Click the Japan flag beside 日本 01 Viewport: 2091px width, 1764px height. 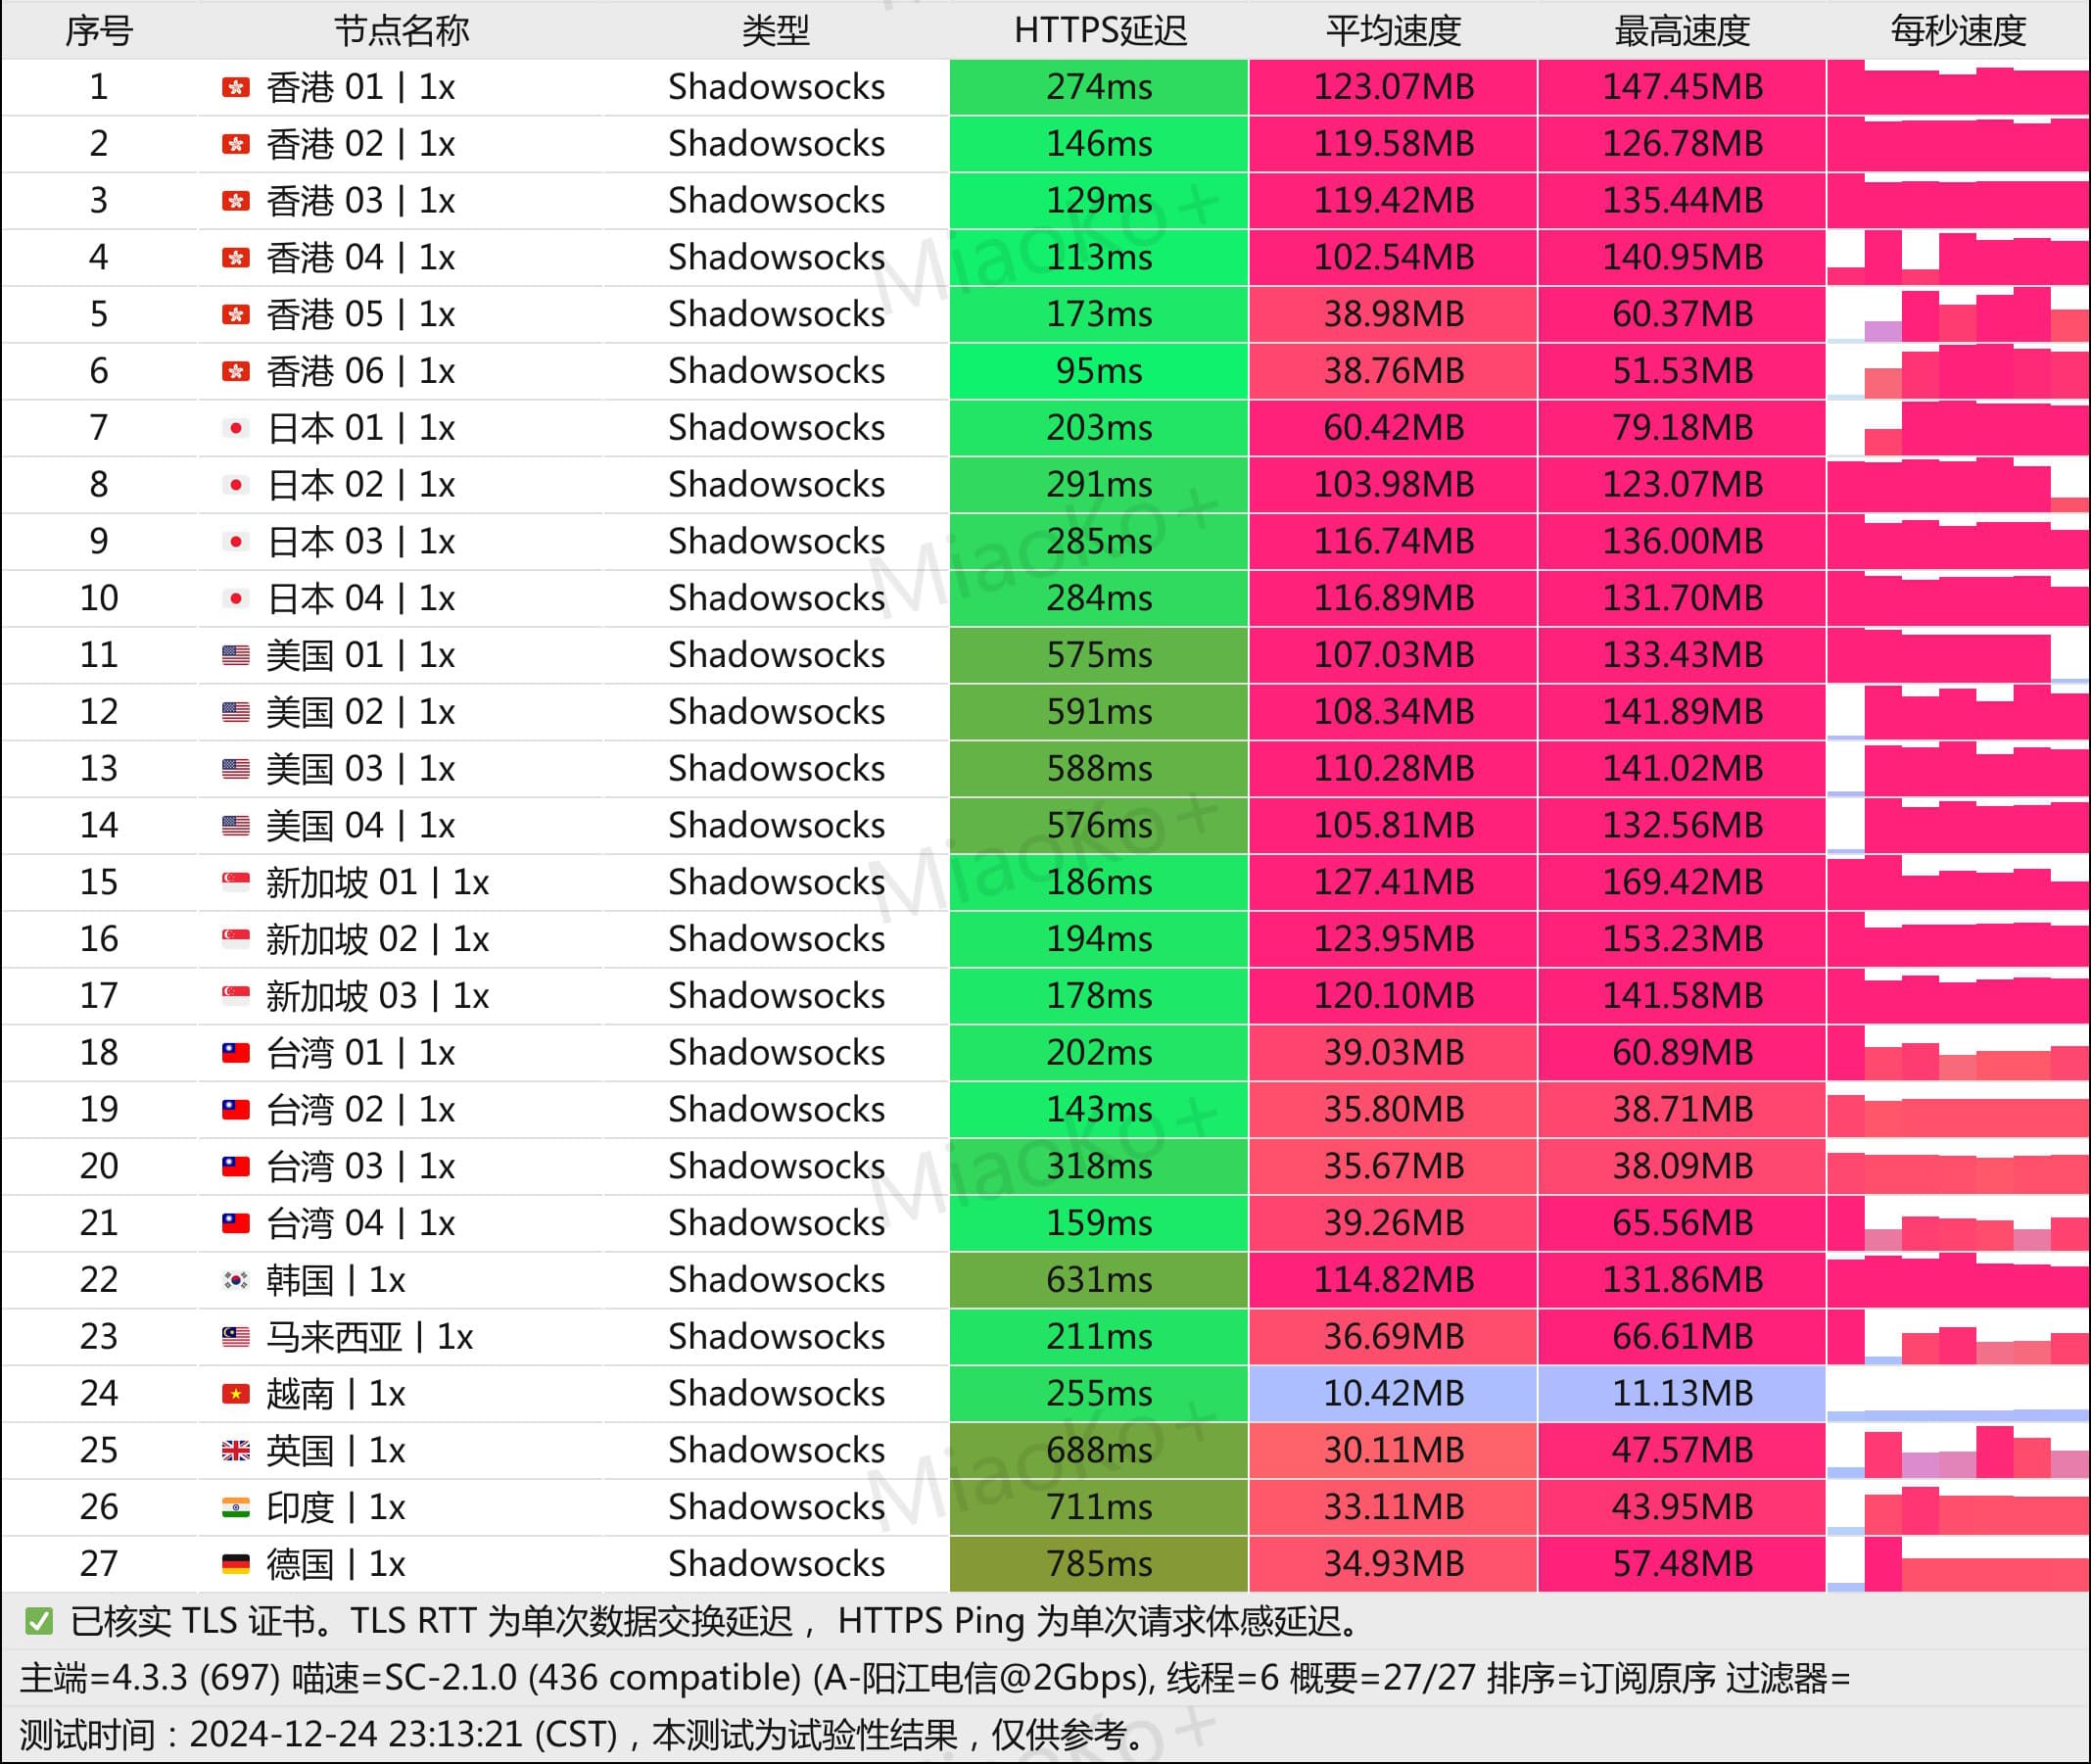[x=235, y=428]
